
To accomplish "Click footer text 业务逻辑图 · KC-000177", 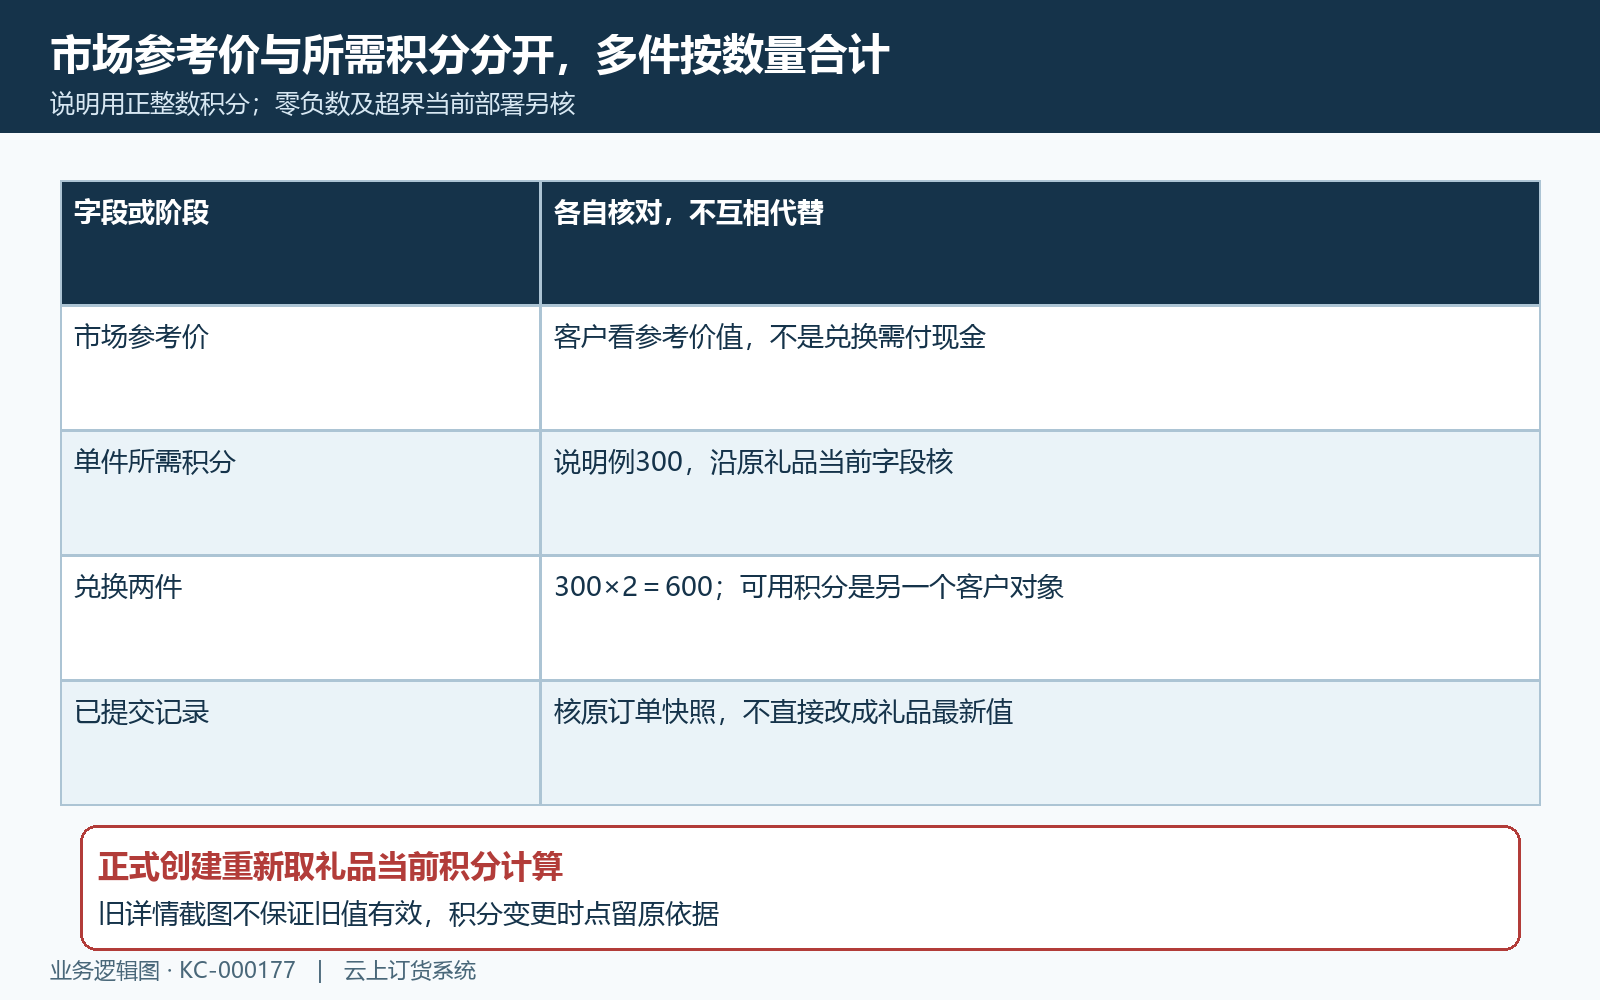I will coord(173,971).
